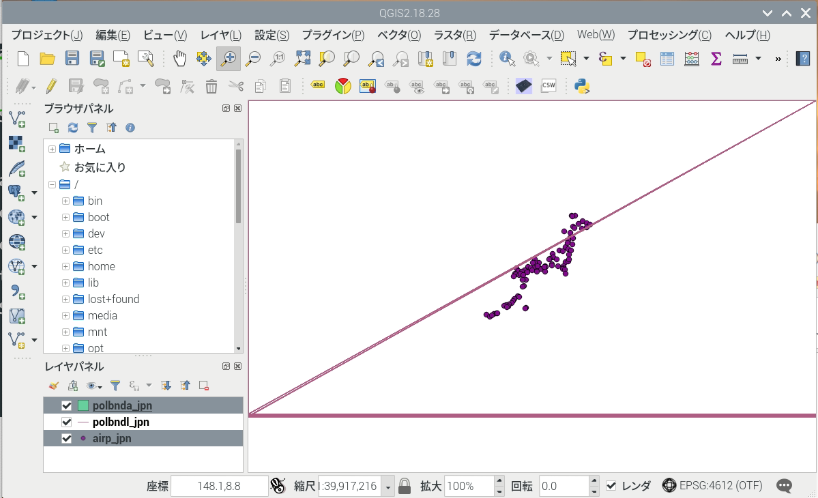Uncheck visibility of airp_jpn layer

[x=66, y=439]
